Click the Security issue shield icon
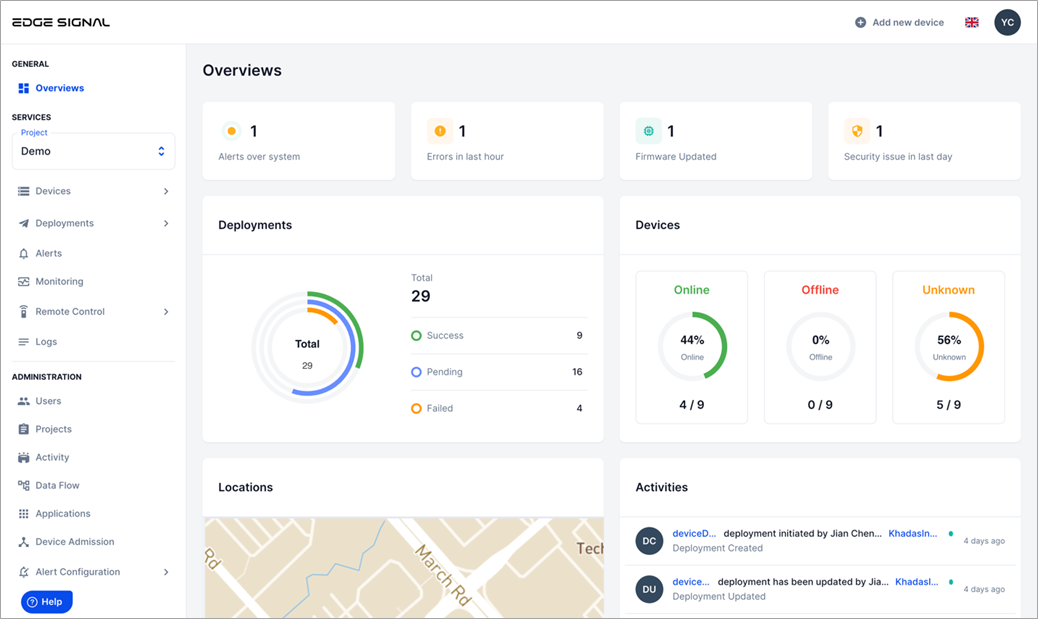This screenshot has width=1038, height=619. [856, 131]
